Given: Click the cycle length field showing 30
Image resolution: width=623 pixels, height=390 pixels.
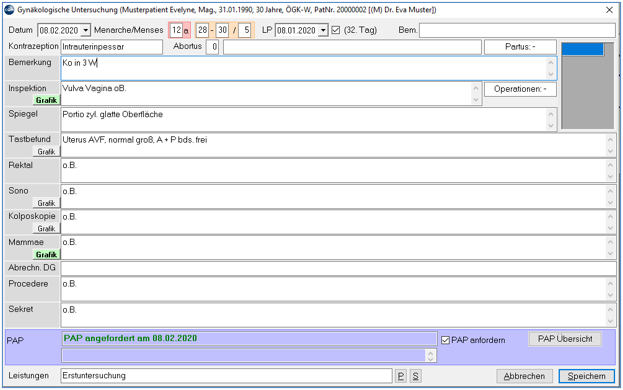Looking at the screenshot, I should [222, 30].
